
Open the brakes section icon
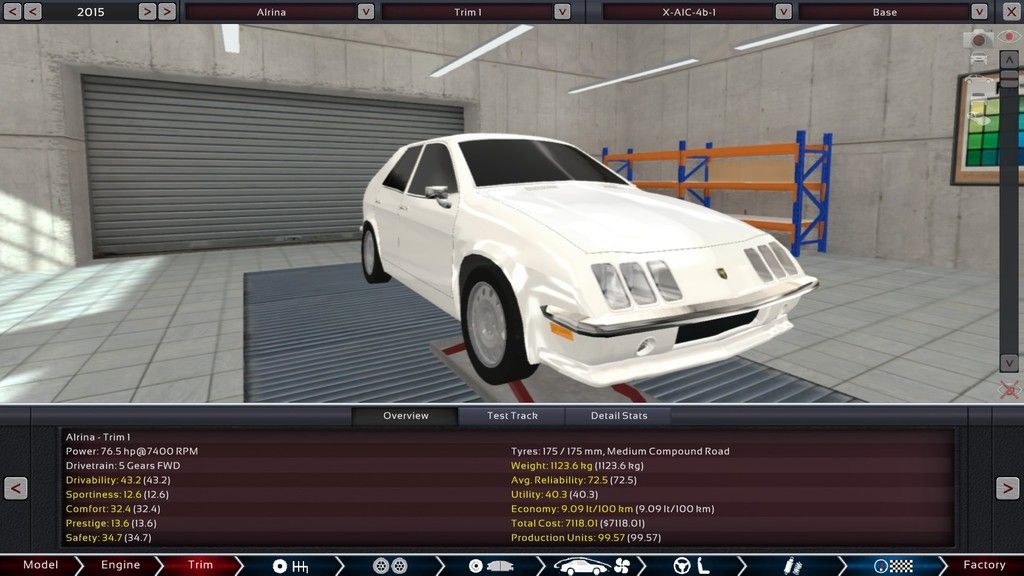[491, 566]
